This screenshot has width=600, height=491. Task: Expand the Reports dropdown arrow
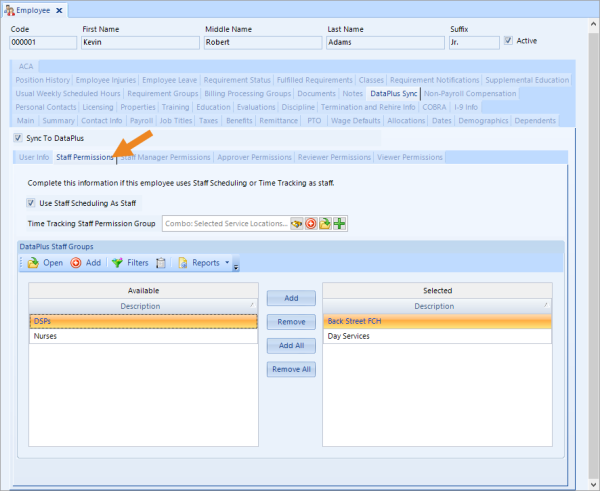click(226, 263)
